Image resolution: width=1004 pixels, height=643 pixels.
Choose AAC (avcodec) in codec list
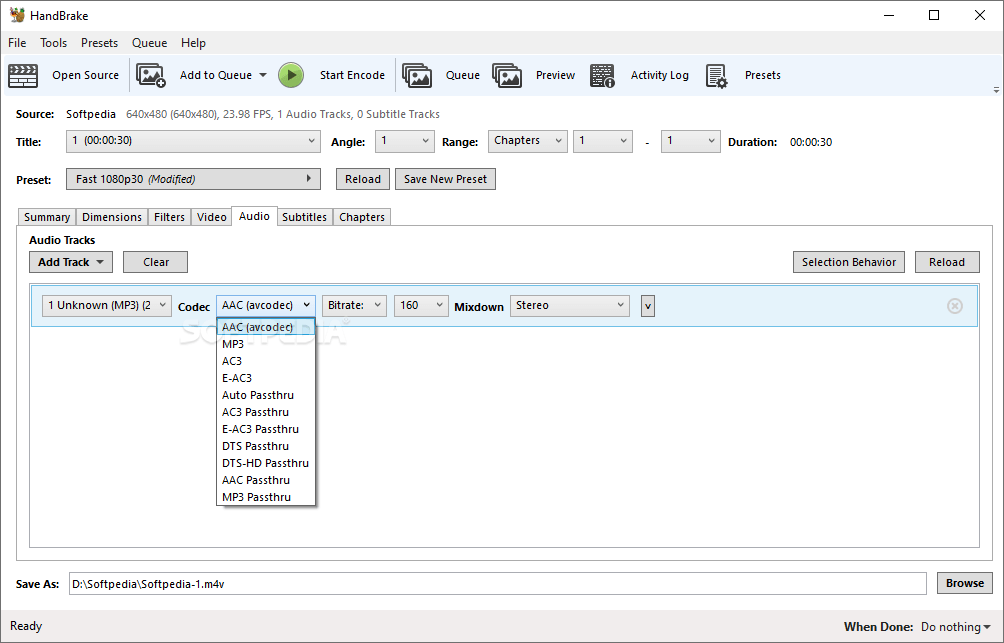pyautogui.click(x=266, y=327)
